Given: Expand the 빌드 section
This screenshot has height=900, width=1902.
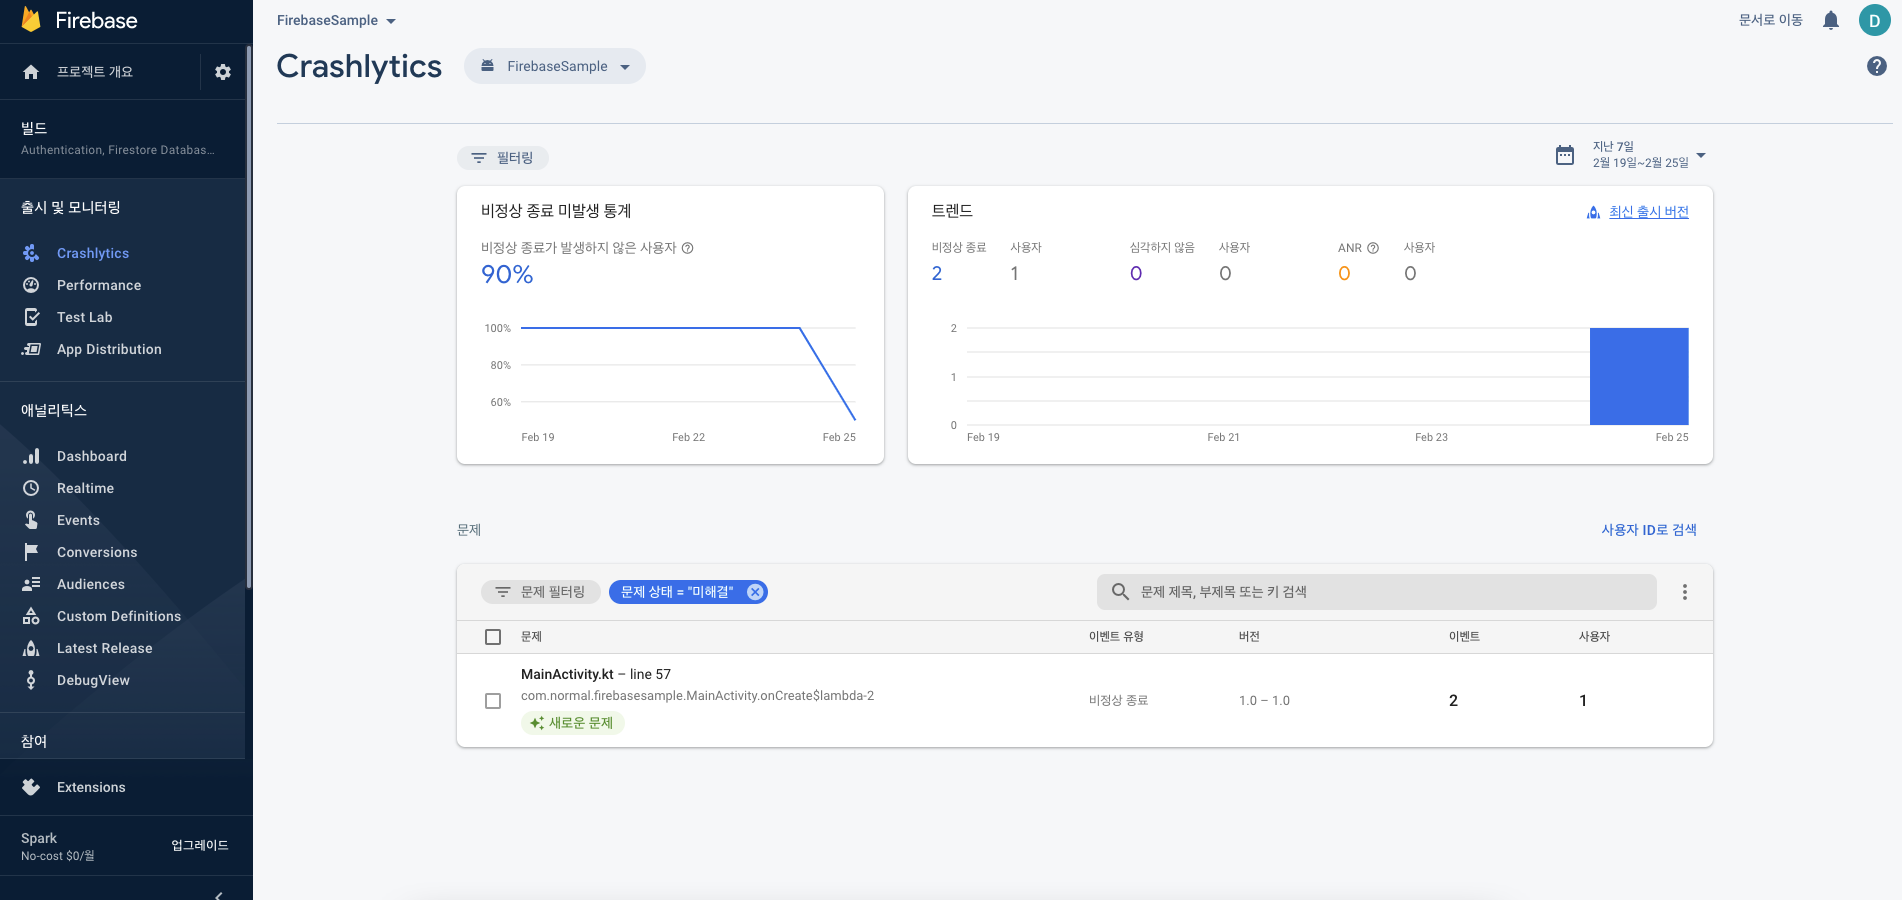Looking at the screenshot, I should tap(123, 139).
